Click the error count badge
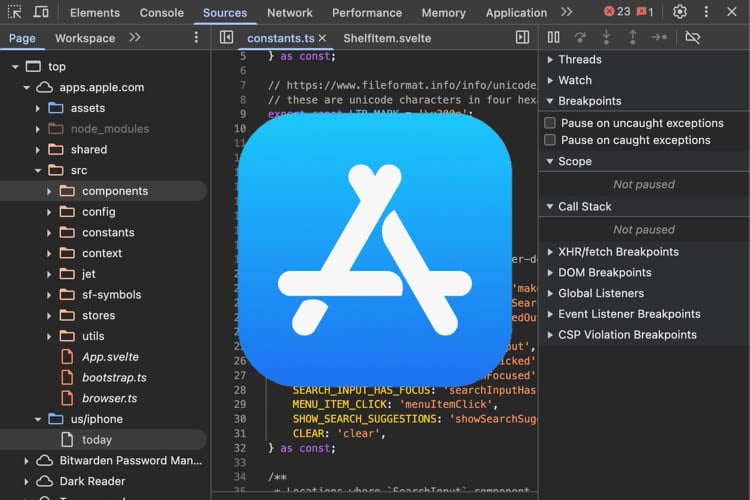The height and width of the screenshot is (500, 750). [x=617, y=12]
